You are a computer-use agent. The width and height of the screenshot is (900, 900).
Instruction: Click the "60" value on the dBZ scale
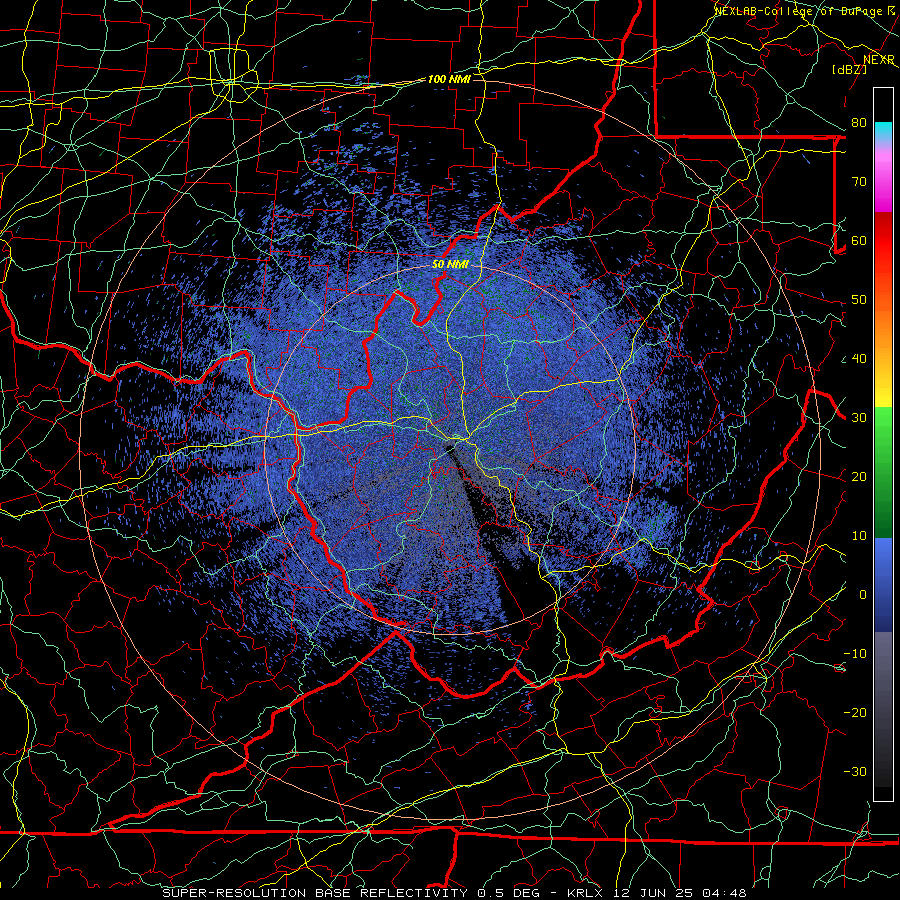pyautogui.click(x=859, y=241)
